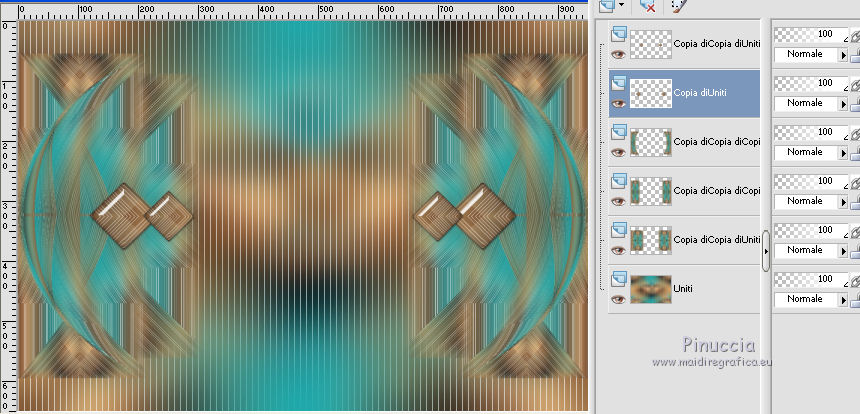Click thumbnail of layer directly above Uniti
The image size is (860, 414).
(651, 240)
